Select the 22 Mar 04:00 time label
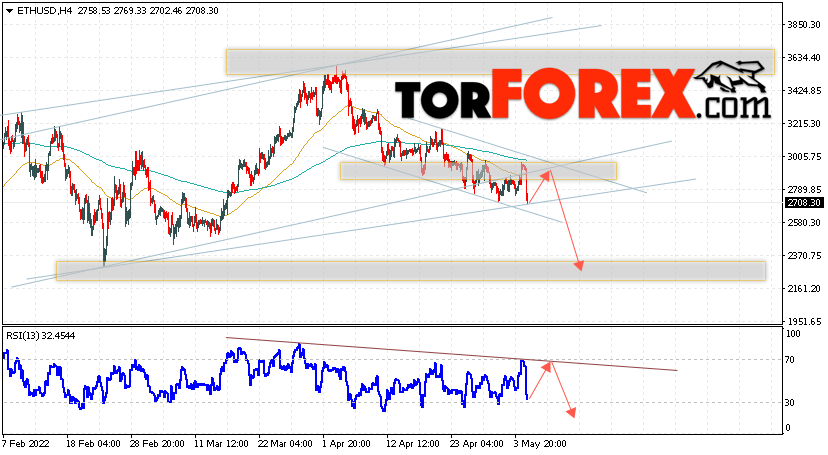828x455 pixels. click(x=286, y=444)
